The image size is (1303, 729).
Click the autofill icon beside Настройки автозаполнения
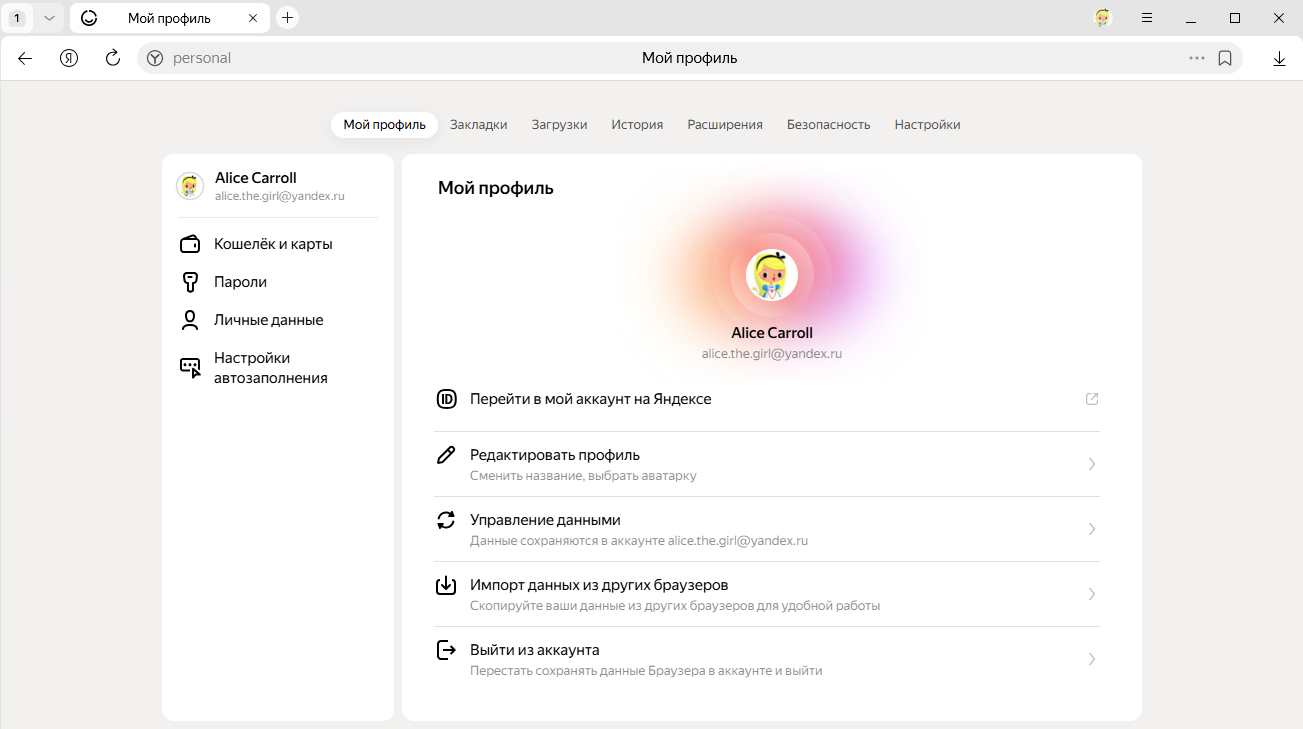(190, 368)
